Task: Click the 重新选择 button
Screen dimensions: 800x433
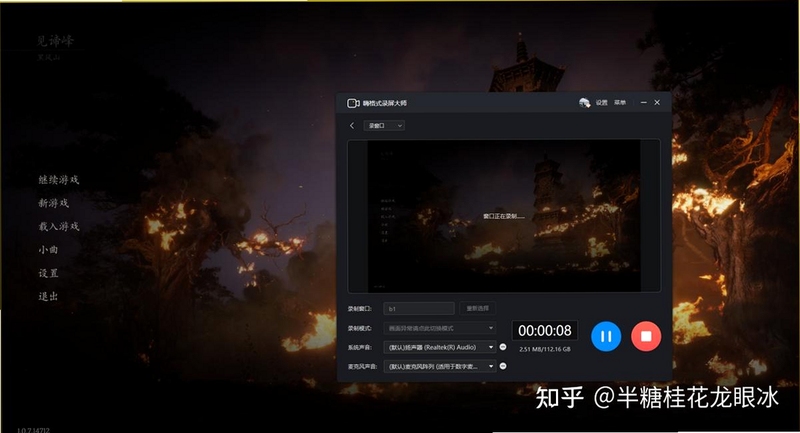Action: click(x=478, y=309)
